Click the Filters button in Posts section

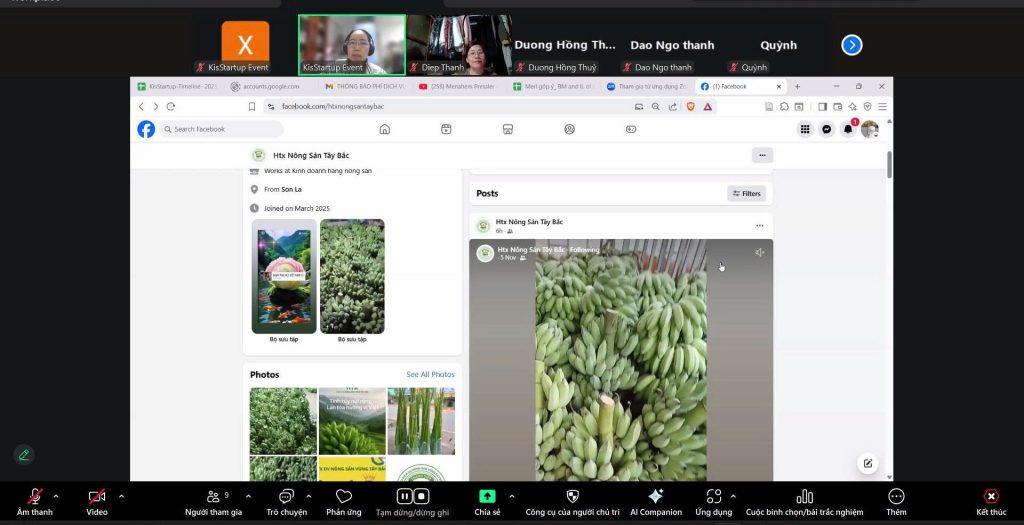click(x=746, y=193)
